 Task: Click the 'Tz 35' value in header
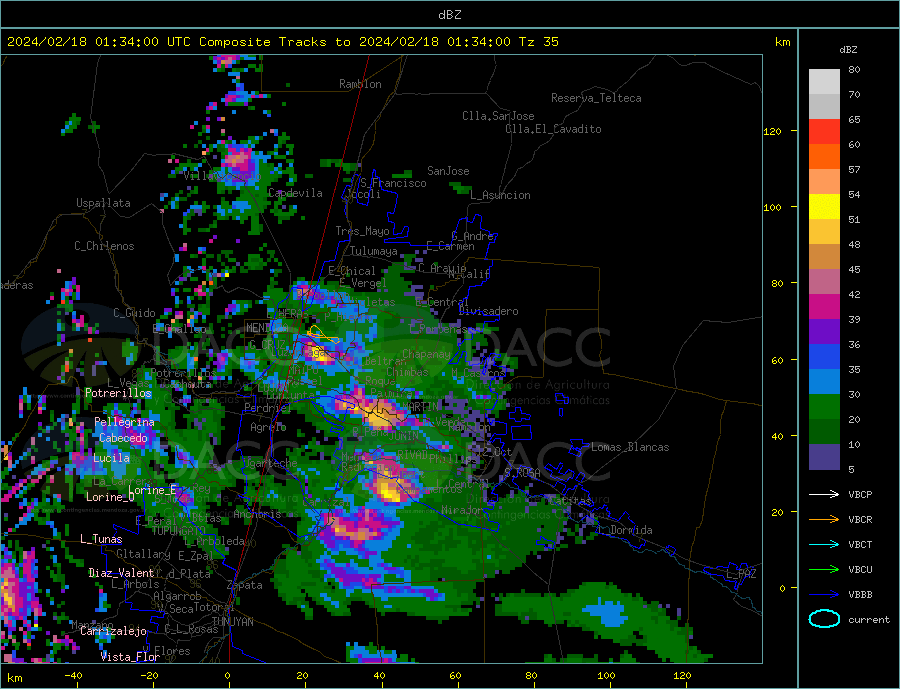[x=538, y=41]
